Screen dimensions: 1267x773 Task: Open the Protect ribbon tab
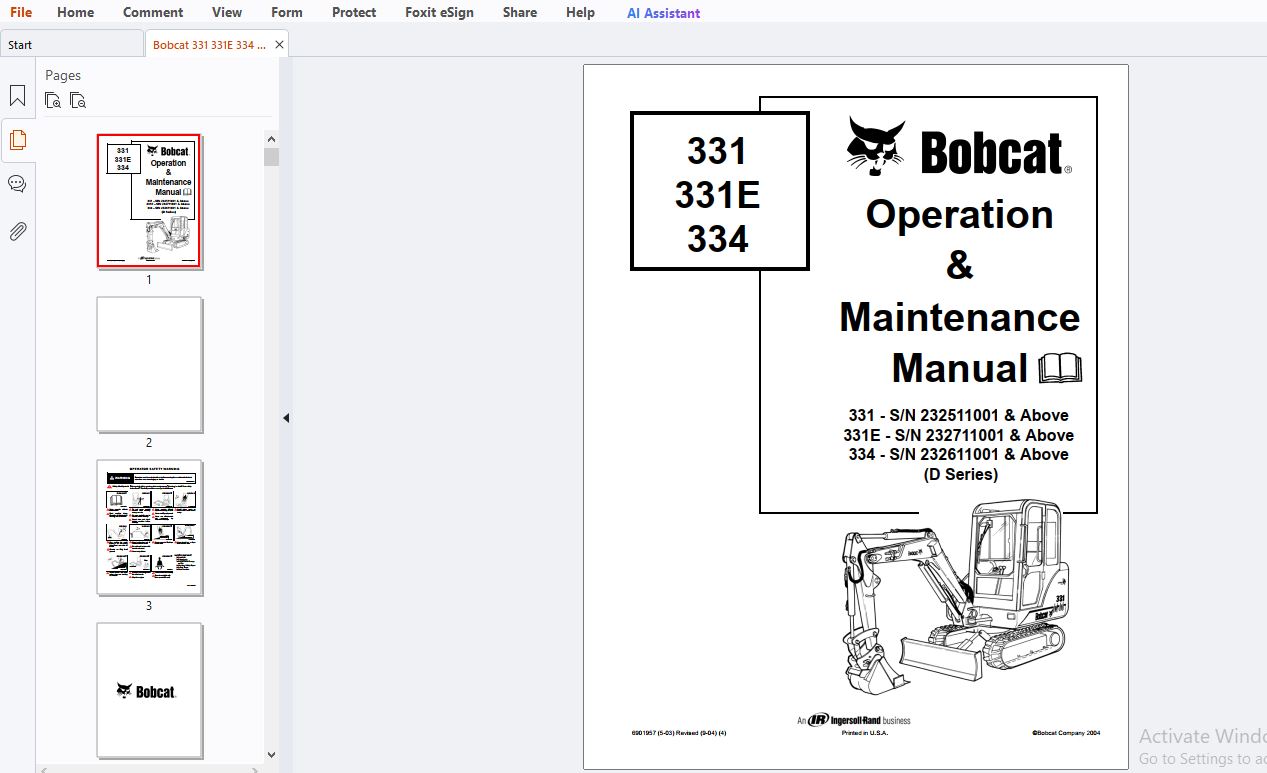pos(354,12)
